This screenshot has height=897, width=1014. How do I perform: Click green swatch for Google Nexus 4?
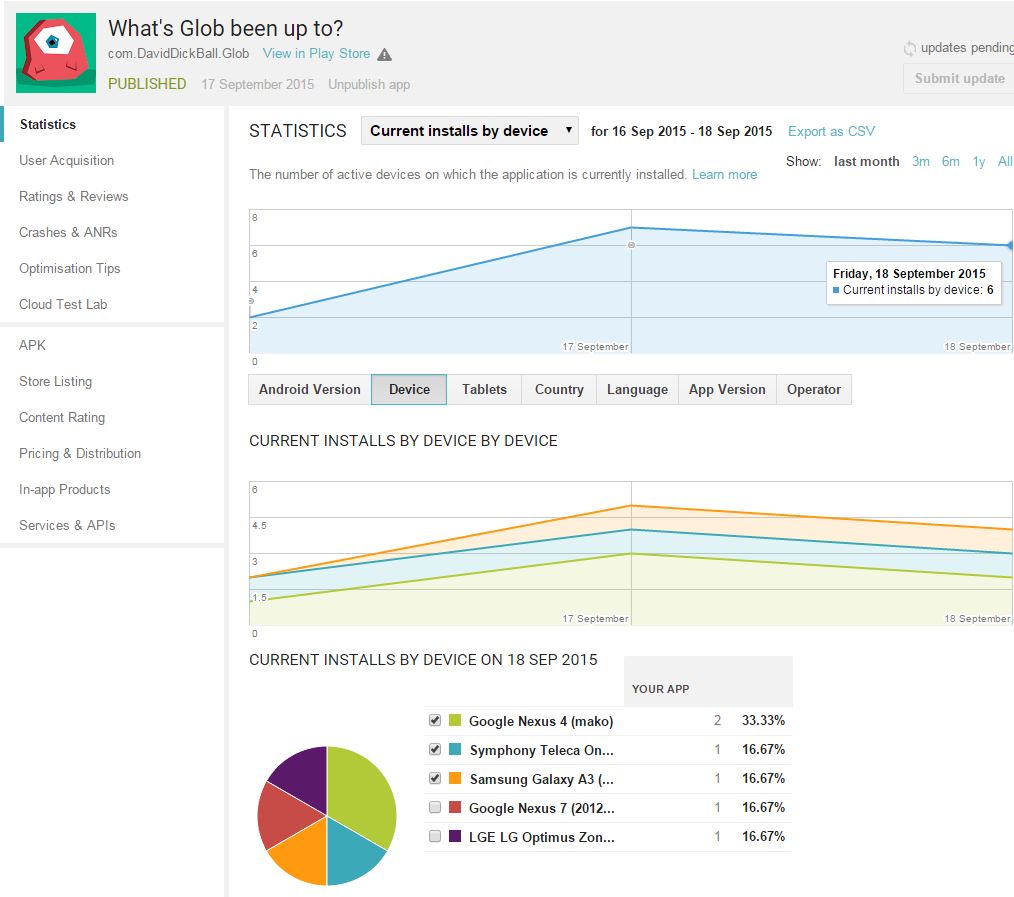(x=455, y=720)
